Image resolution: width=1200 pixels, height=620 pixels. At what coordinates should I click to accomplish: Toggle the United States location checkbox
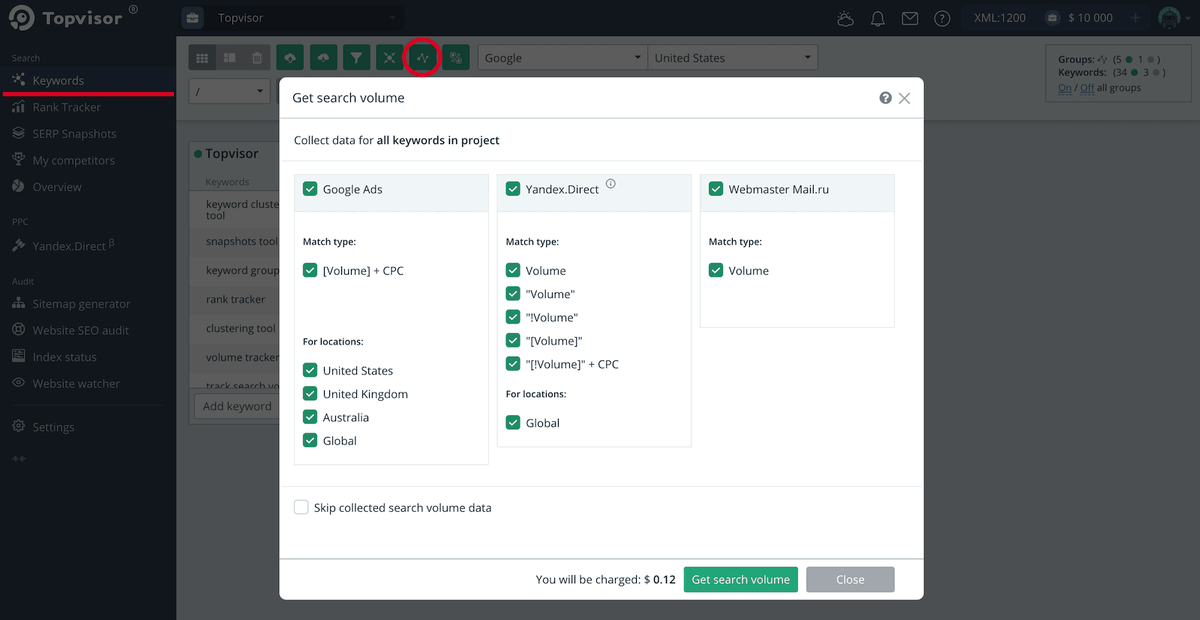coord(310,370)
